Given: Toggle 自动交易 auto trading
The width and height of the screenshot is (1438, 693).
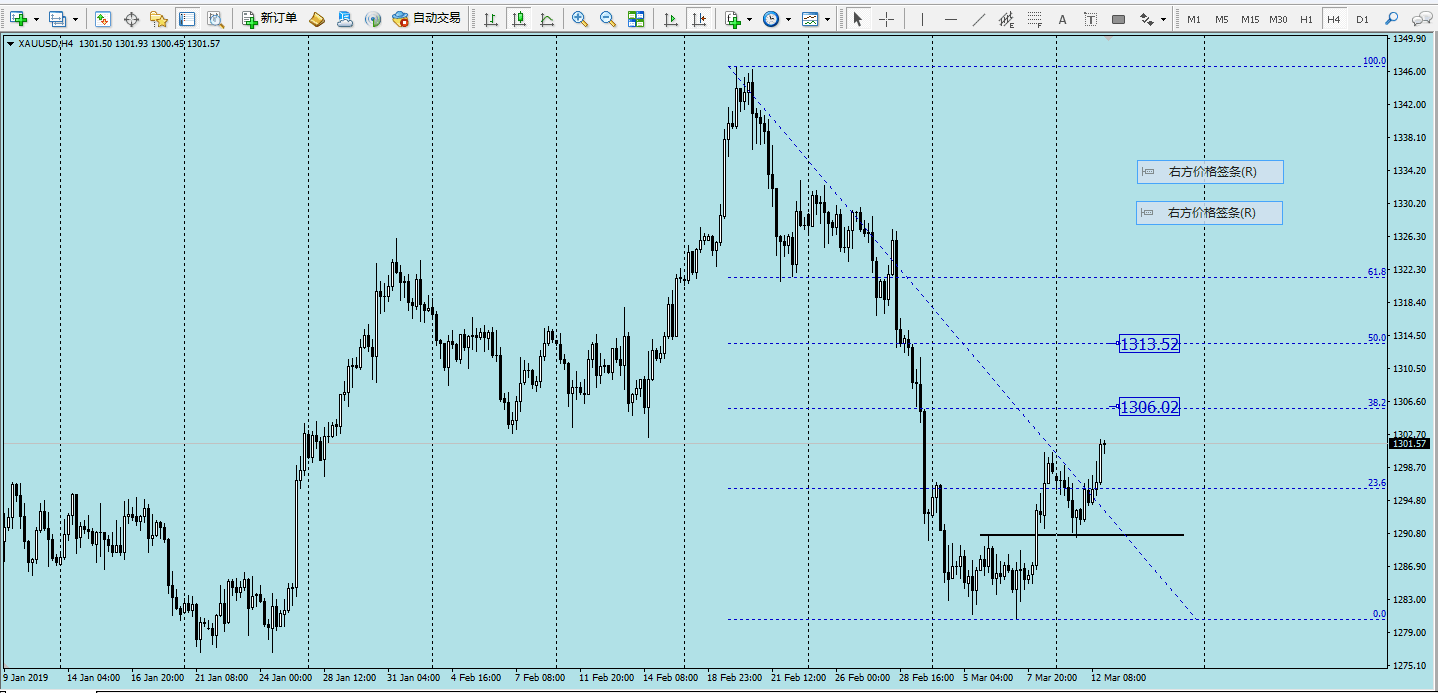Looking at the screenshot, I should pos(427,19).
